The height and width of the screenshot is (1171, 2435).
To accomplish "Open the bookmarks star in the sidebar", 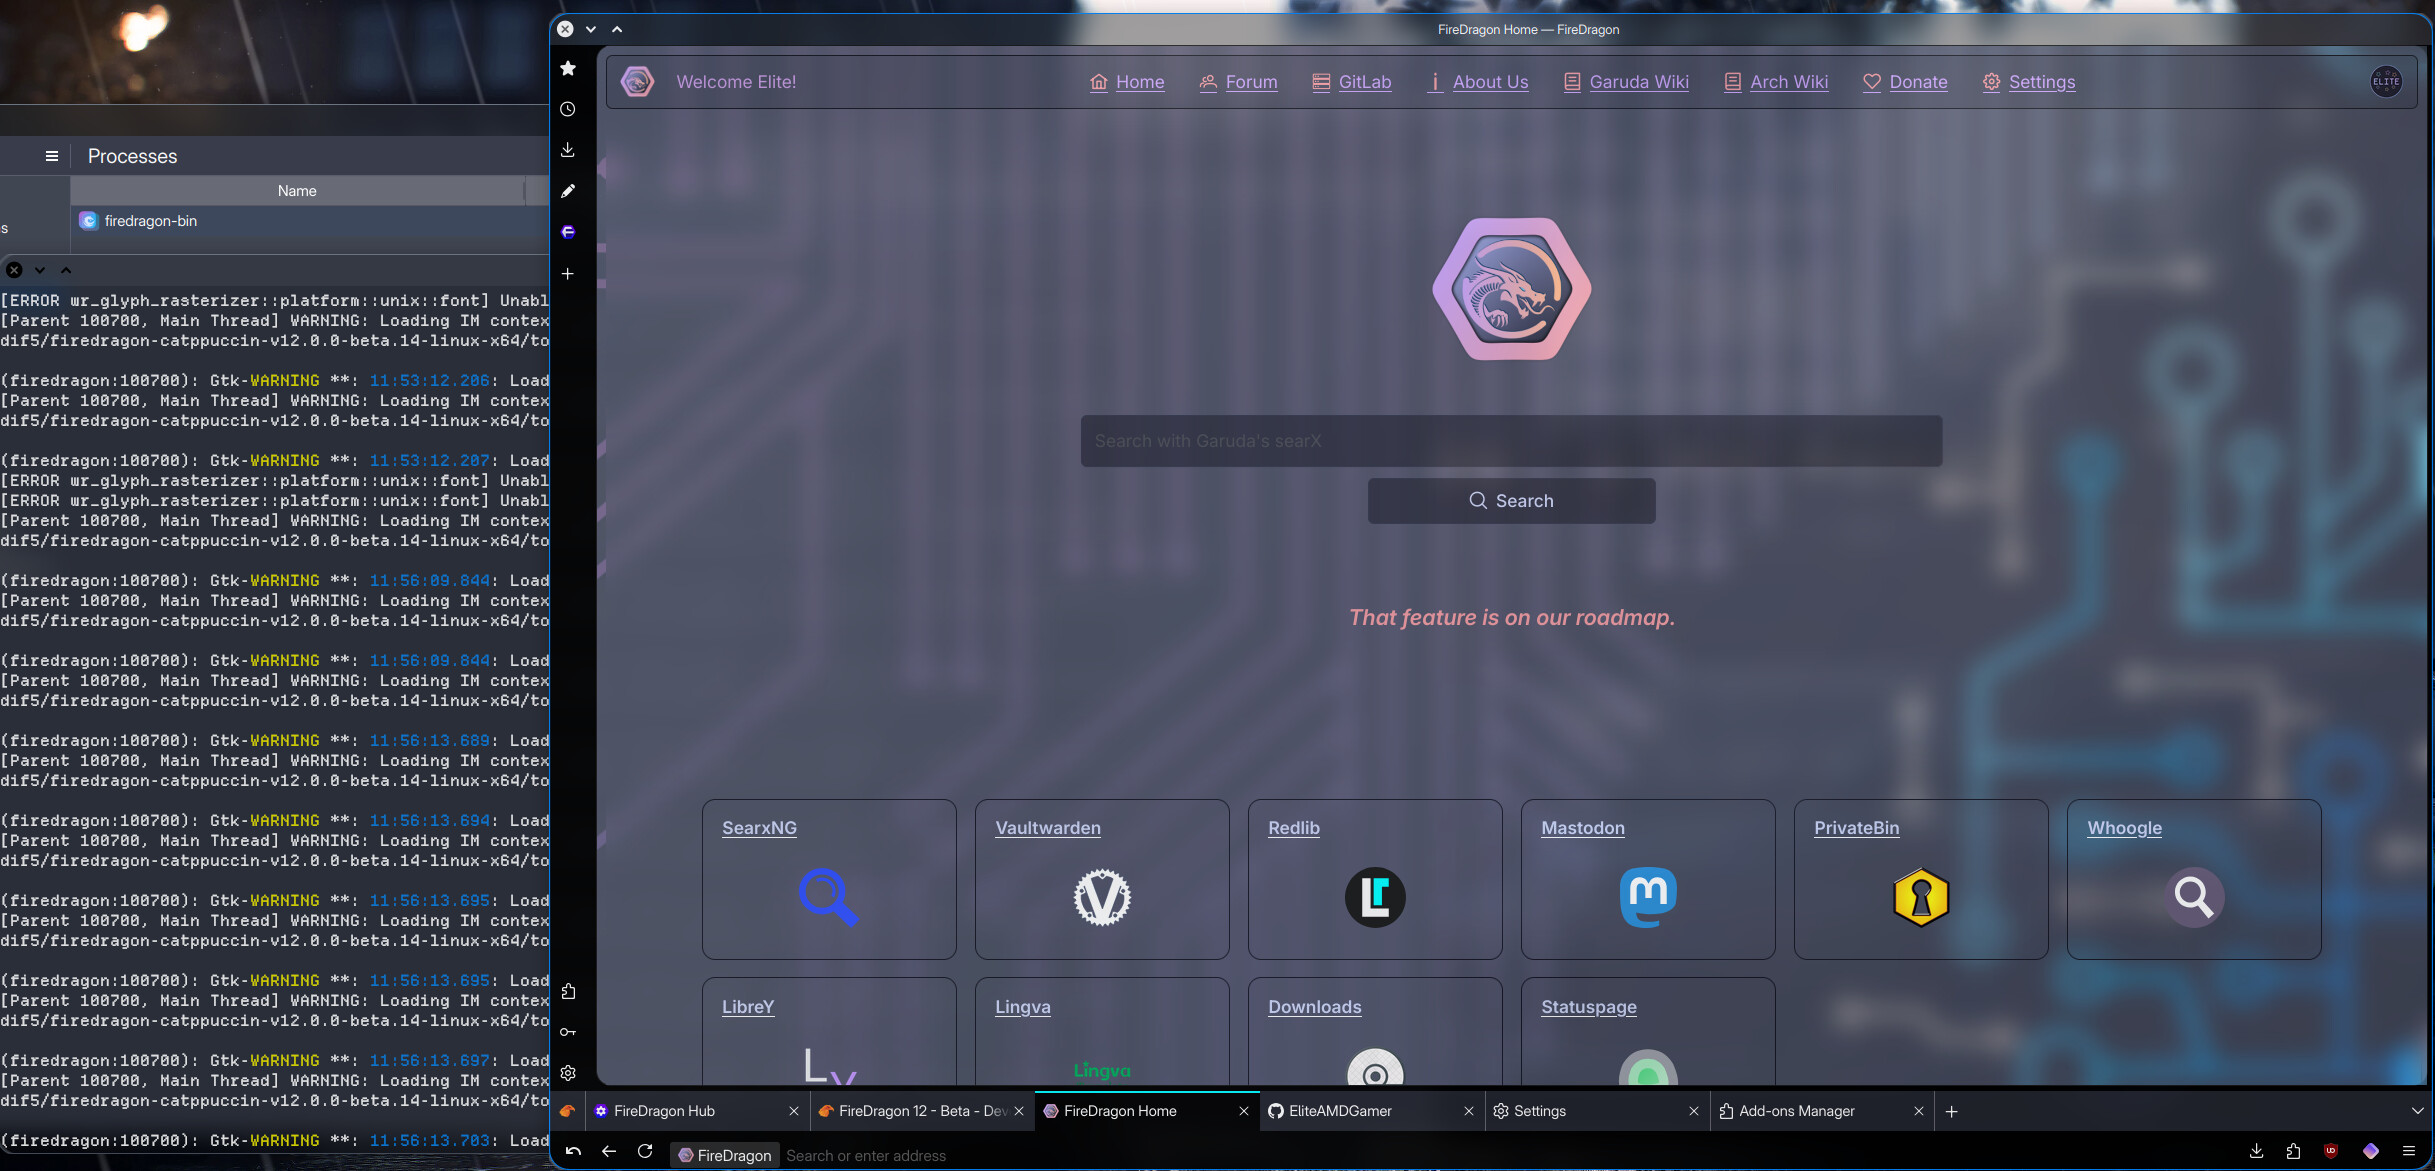I will (x=568, y=68).
